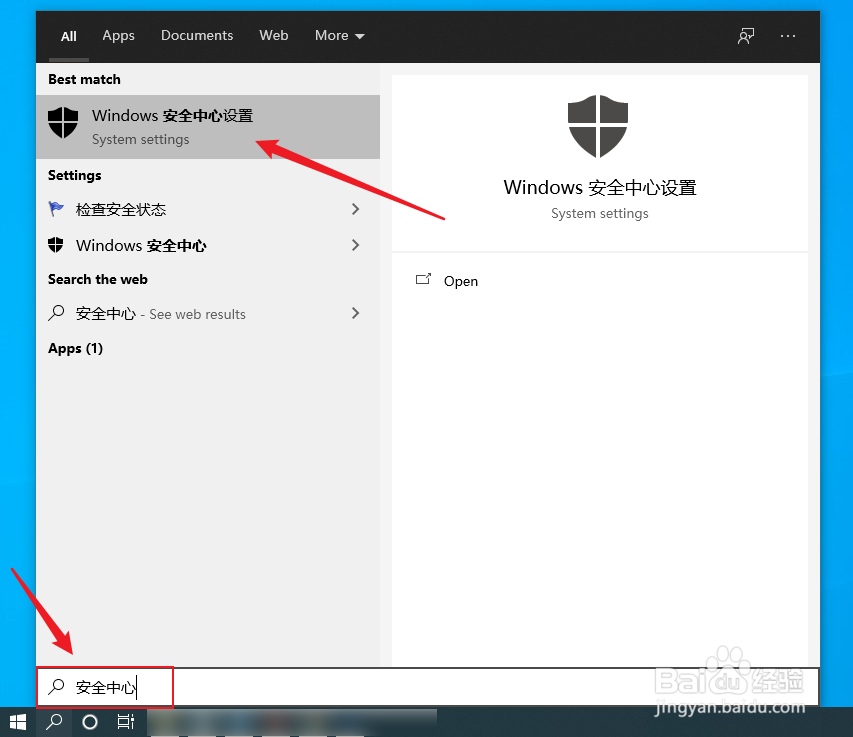The image size is (853, 737).
Task: Click the shield icon beside Windows 安全中心
Action: tap(55, 245)
